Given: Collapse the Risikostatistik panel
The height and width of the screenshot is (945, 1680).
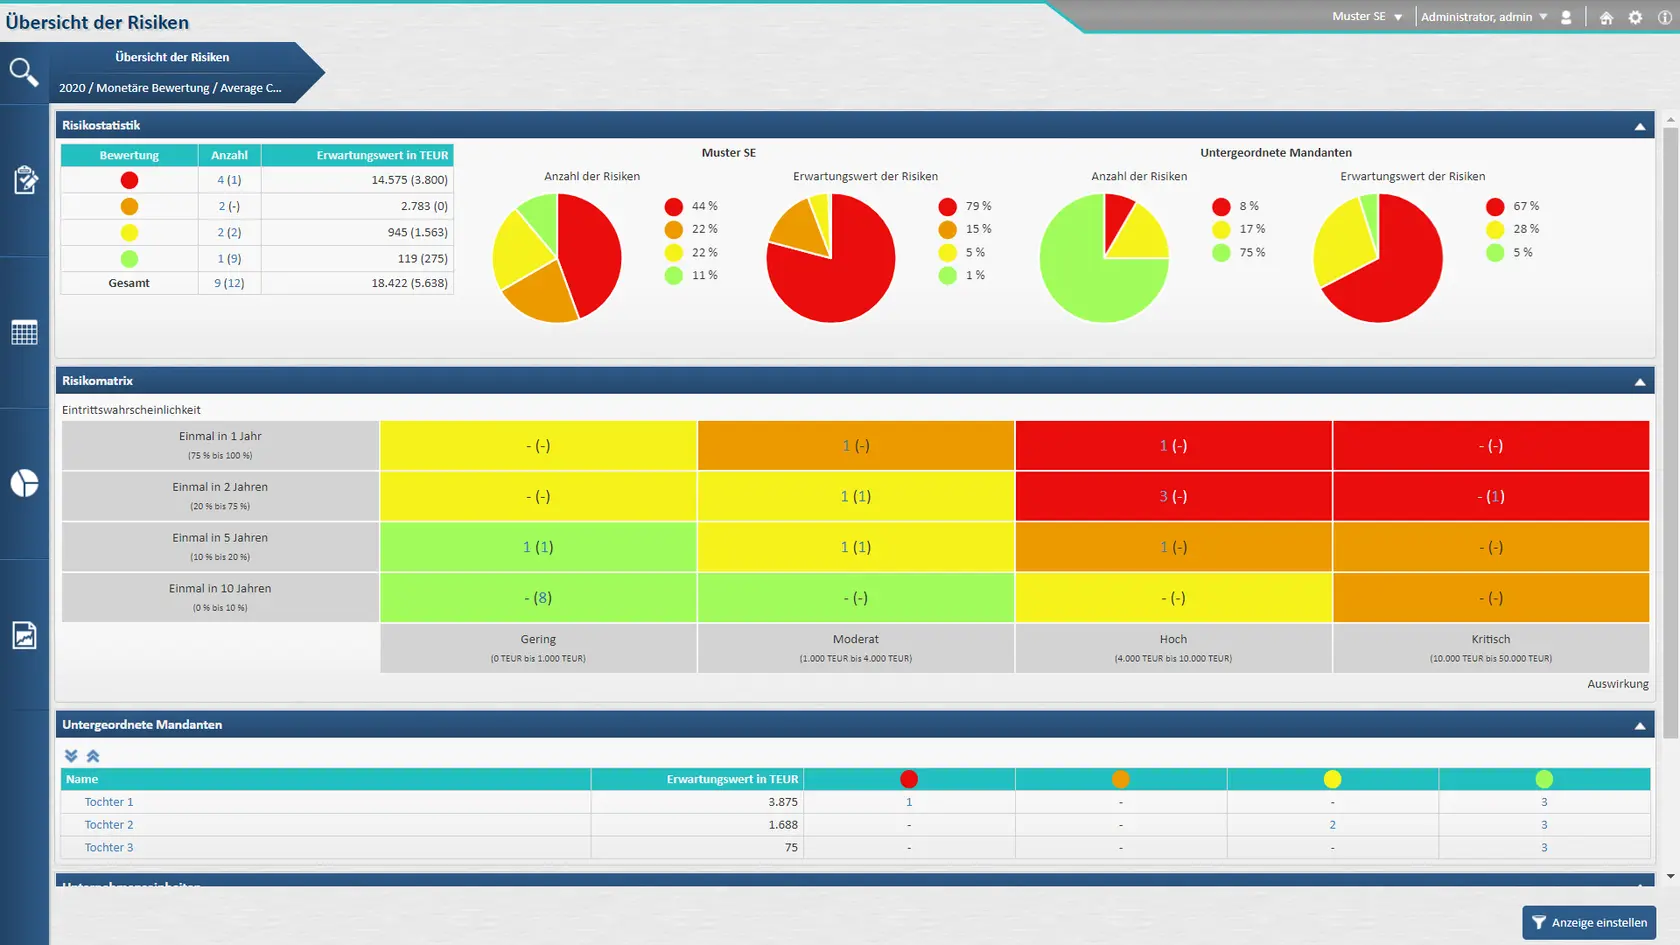Looking at the screenshot, I should pyautogui.click(x=1639, y=126).
